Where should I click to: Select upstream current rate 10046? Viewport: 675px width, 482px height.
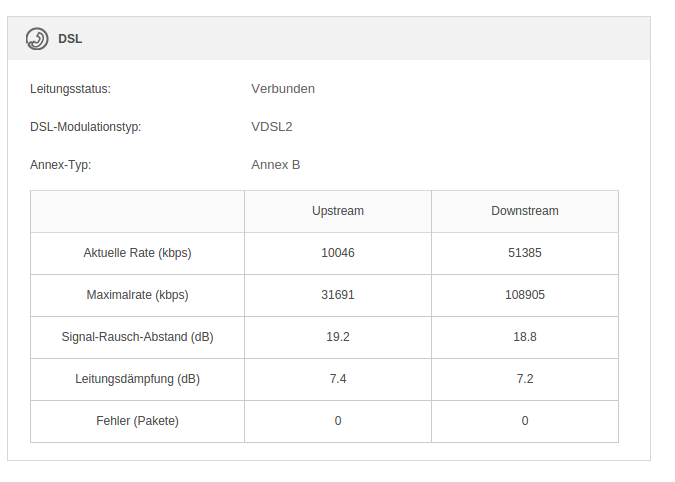point(338,253)
